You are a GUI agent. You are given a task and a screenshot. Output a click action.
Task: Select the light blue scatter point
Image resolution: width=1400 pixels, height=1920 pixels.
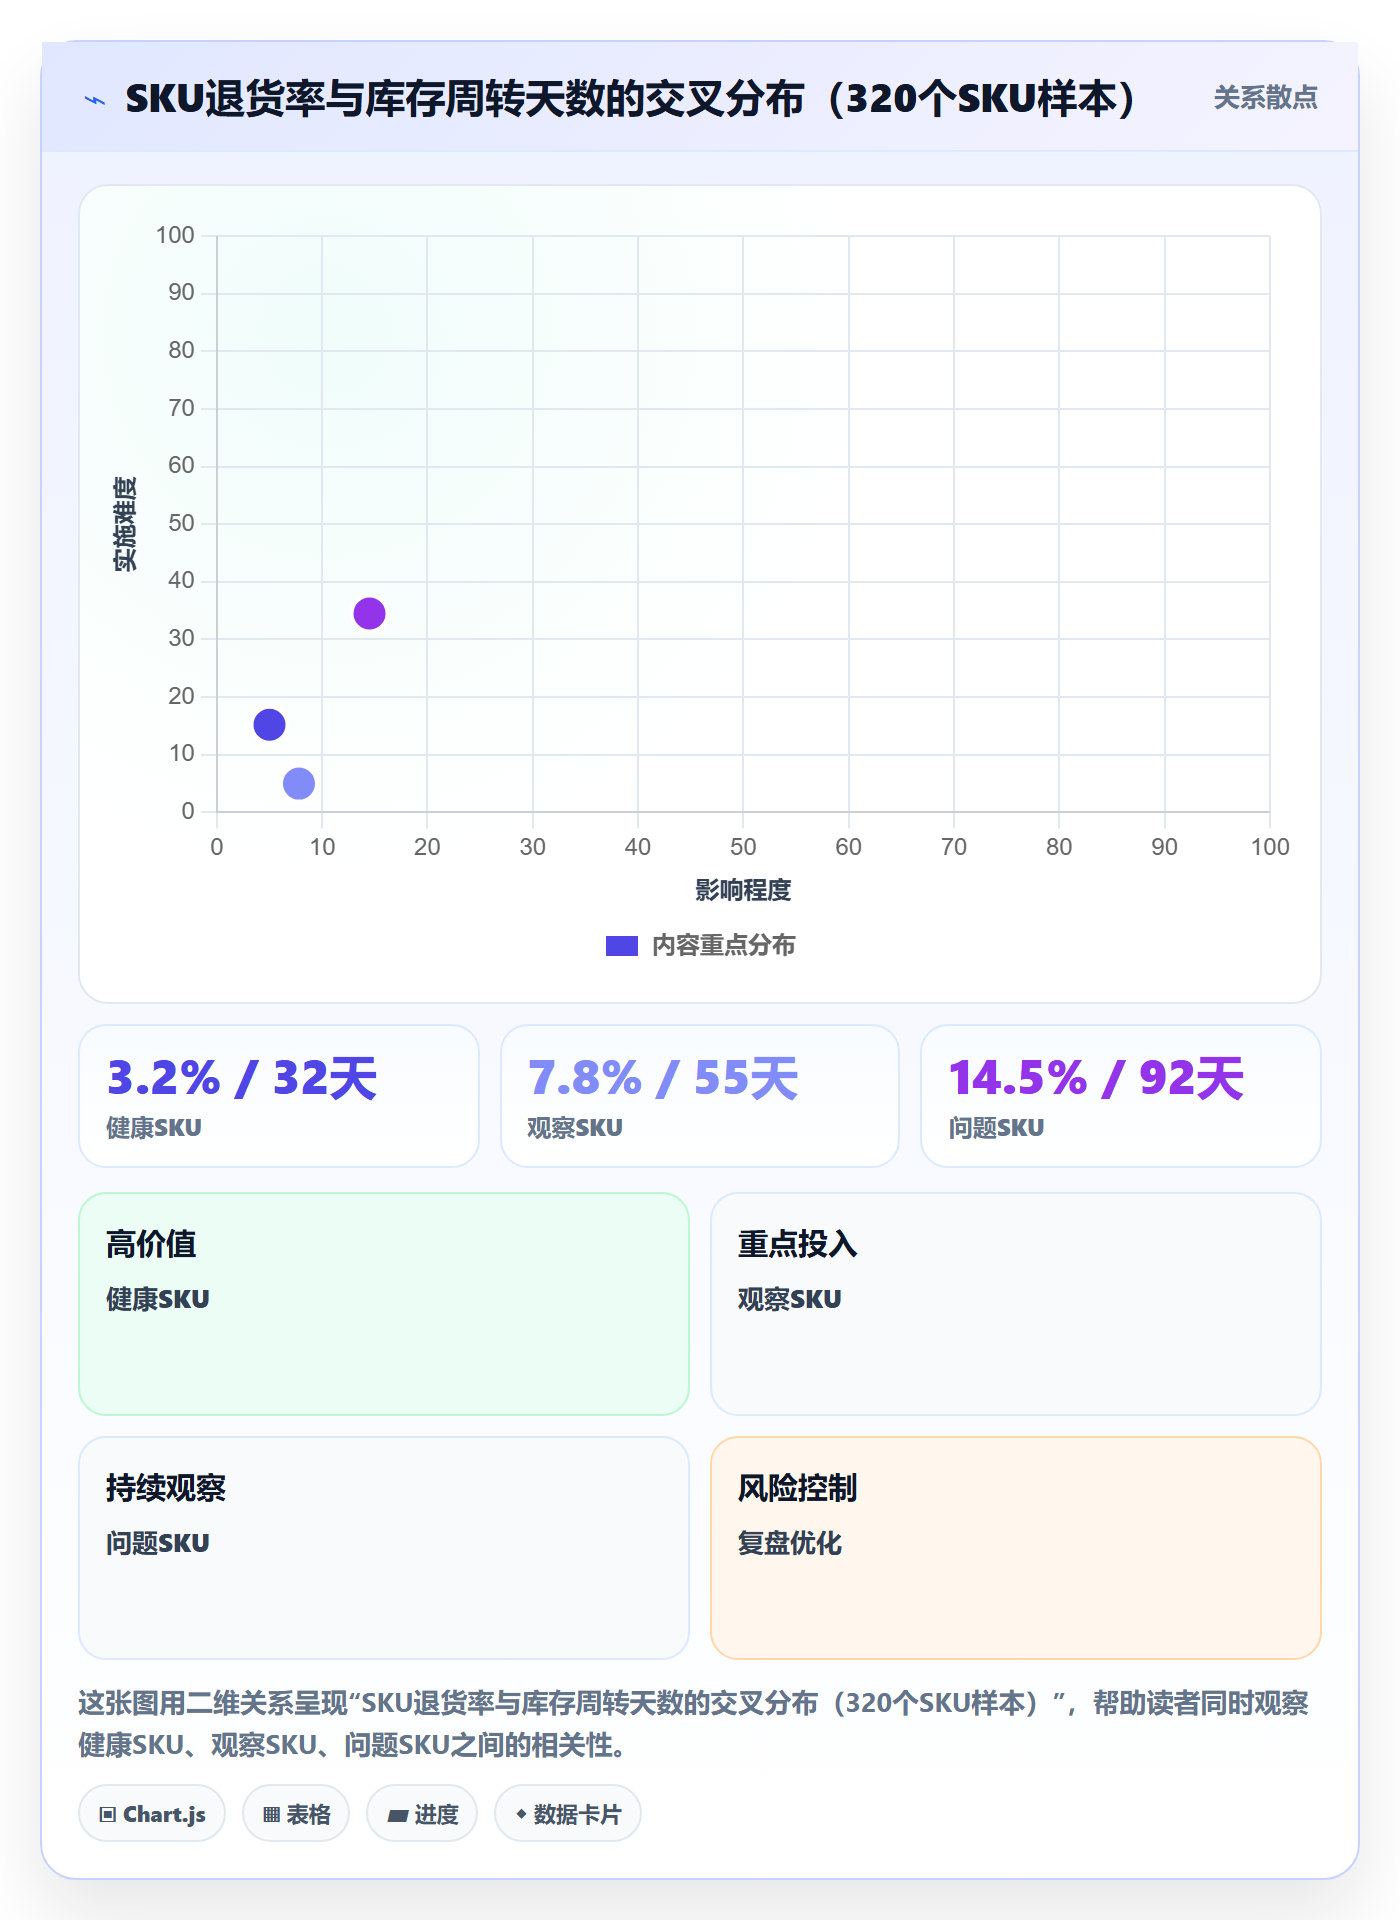pyautogui.click(x=299, y=783)
